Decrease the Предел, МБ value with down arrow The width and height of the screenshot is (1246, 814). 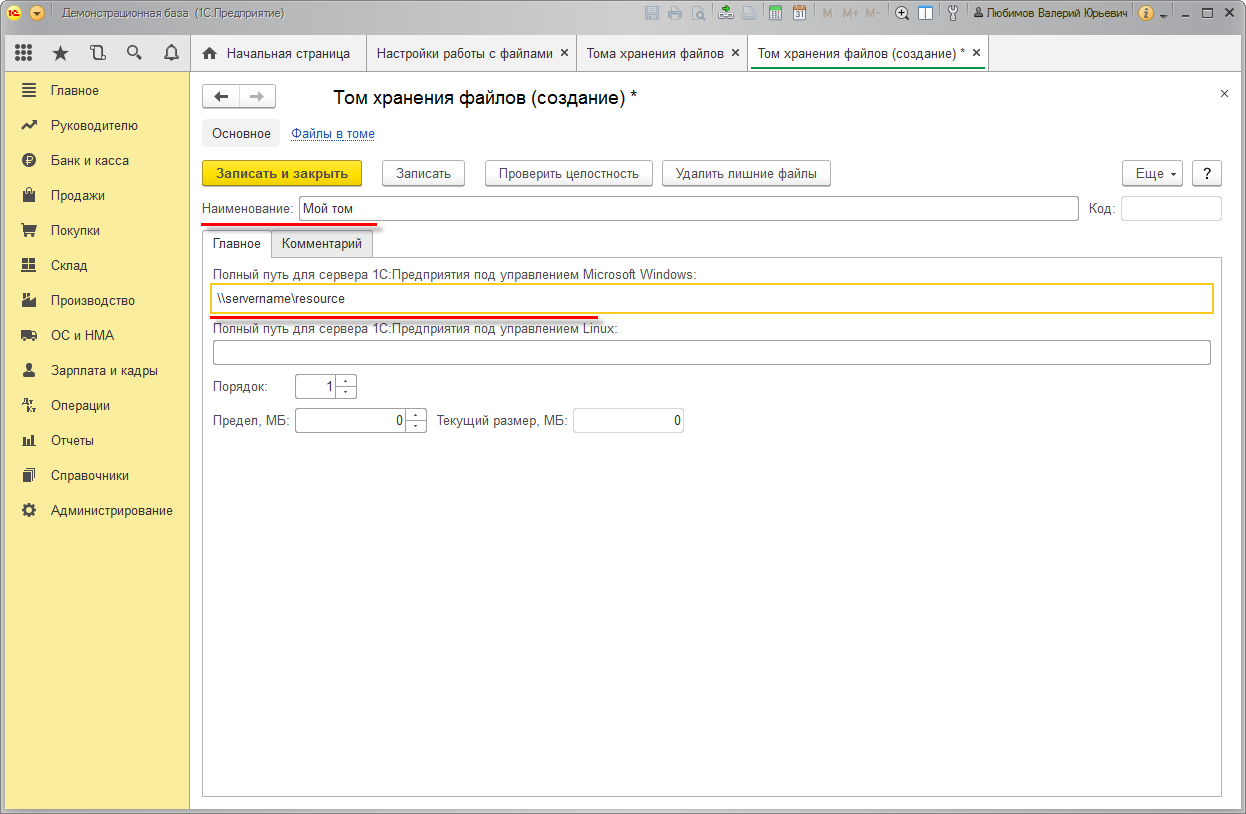click(x=416, y=427)
